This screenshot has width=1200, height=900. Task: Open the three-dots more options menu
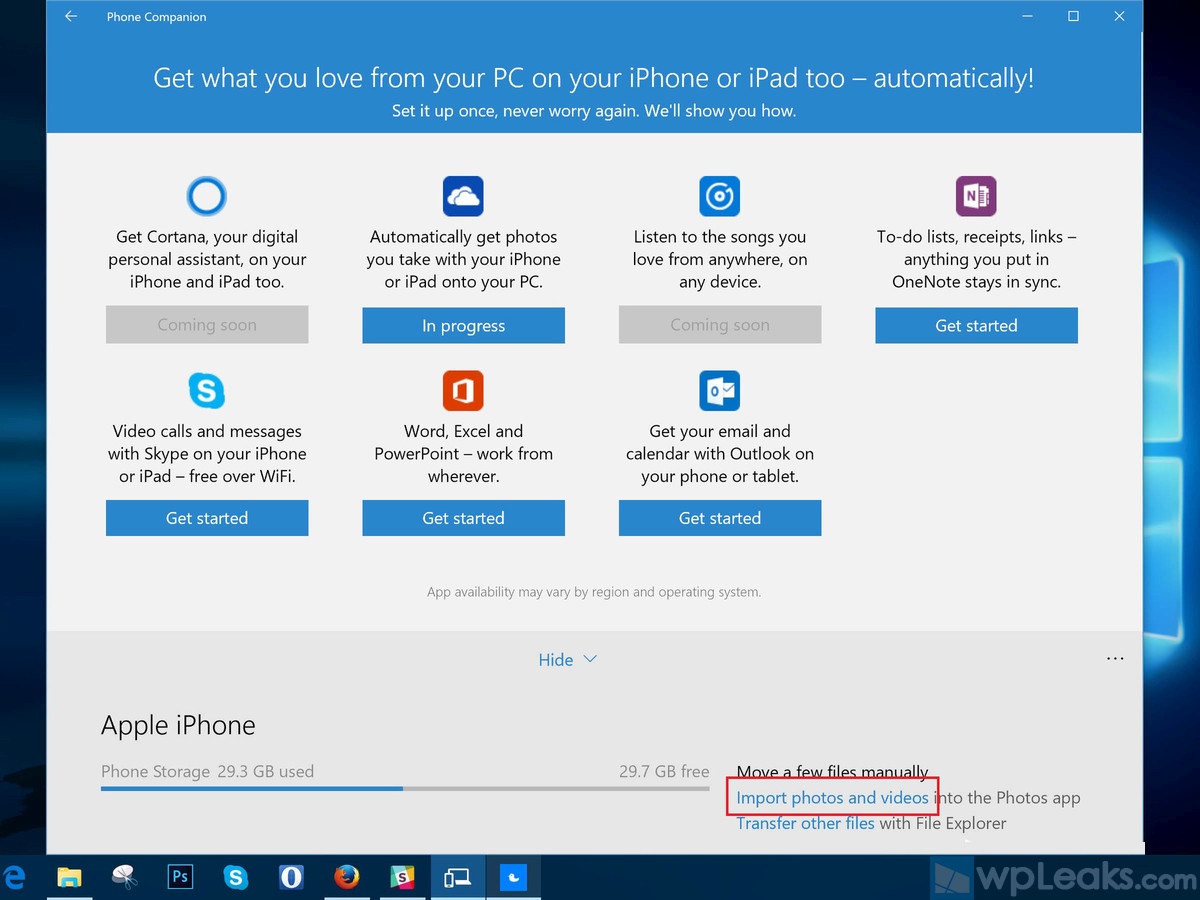[1115, 659]
